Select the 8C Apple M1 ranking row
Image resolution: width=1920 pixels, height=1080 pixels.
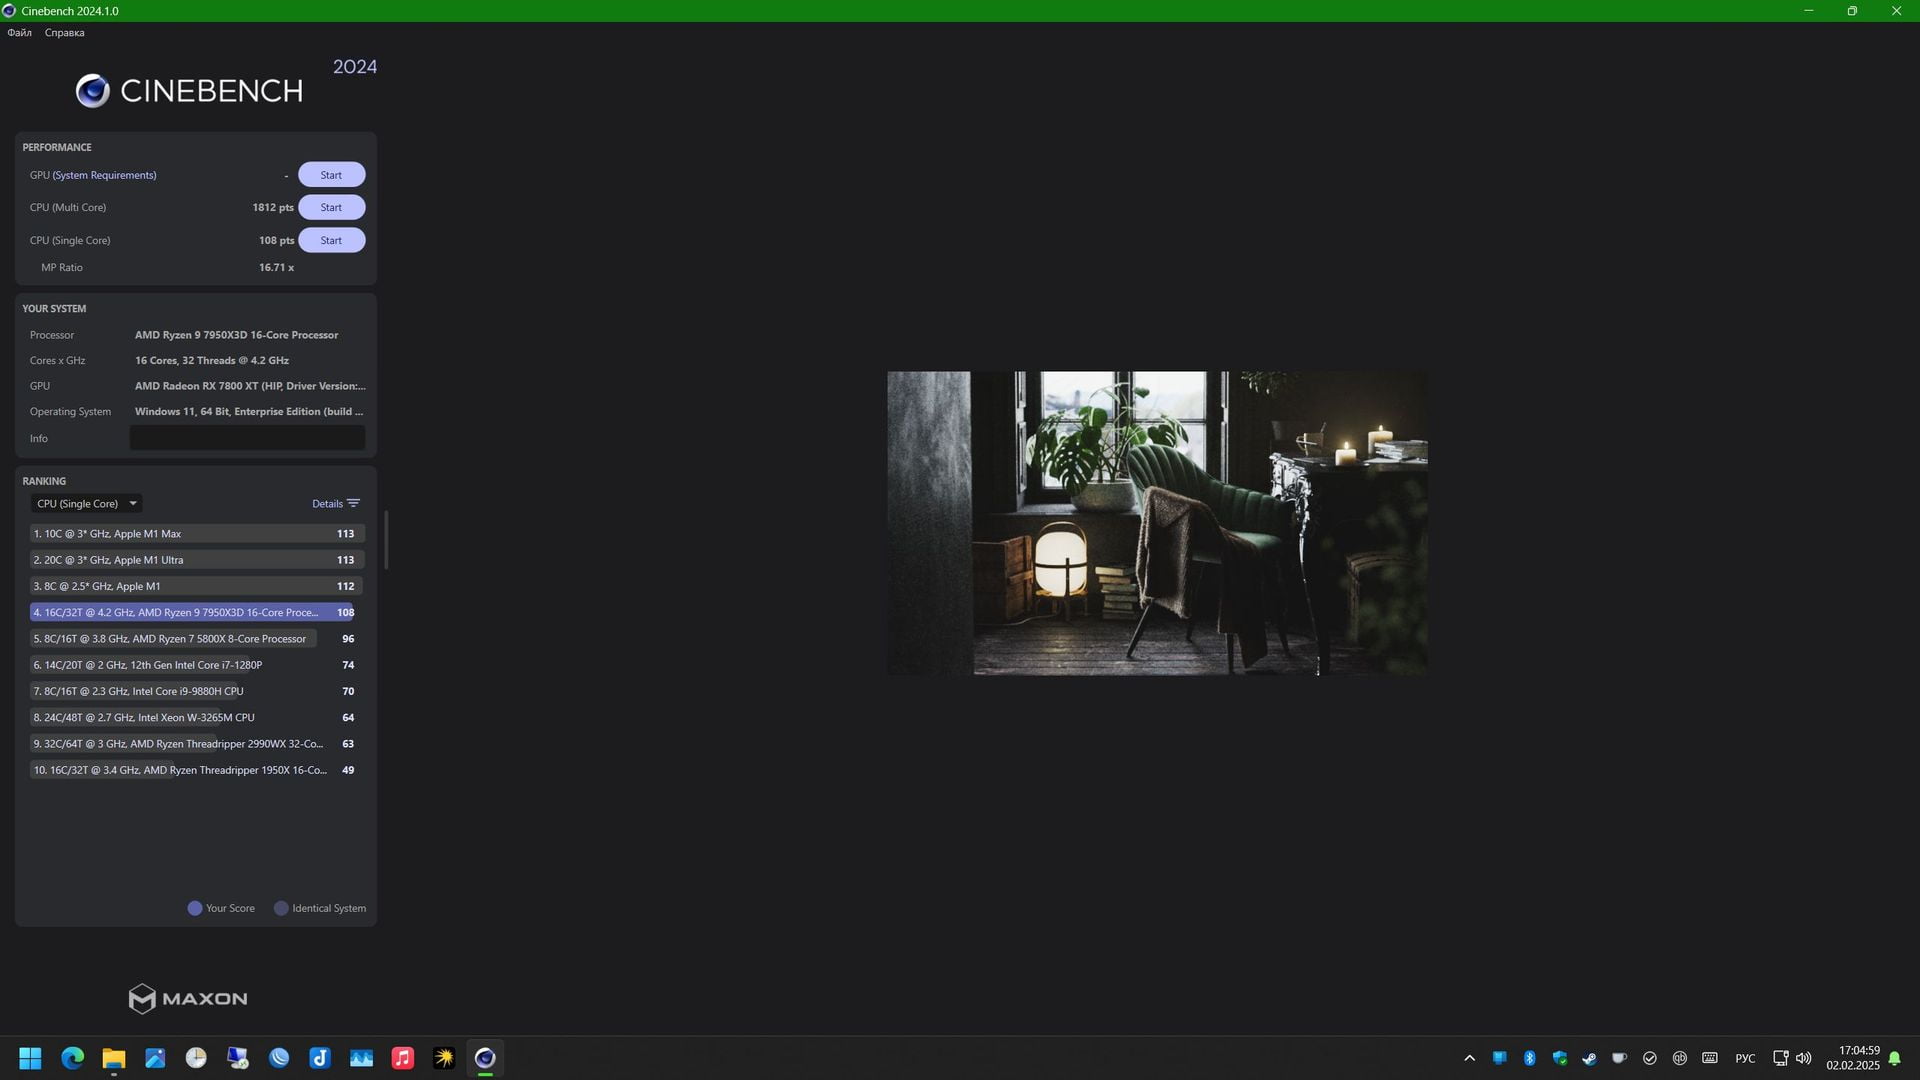coord(196,586)
